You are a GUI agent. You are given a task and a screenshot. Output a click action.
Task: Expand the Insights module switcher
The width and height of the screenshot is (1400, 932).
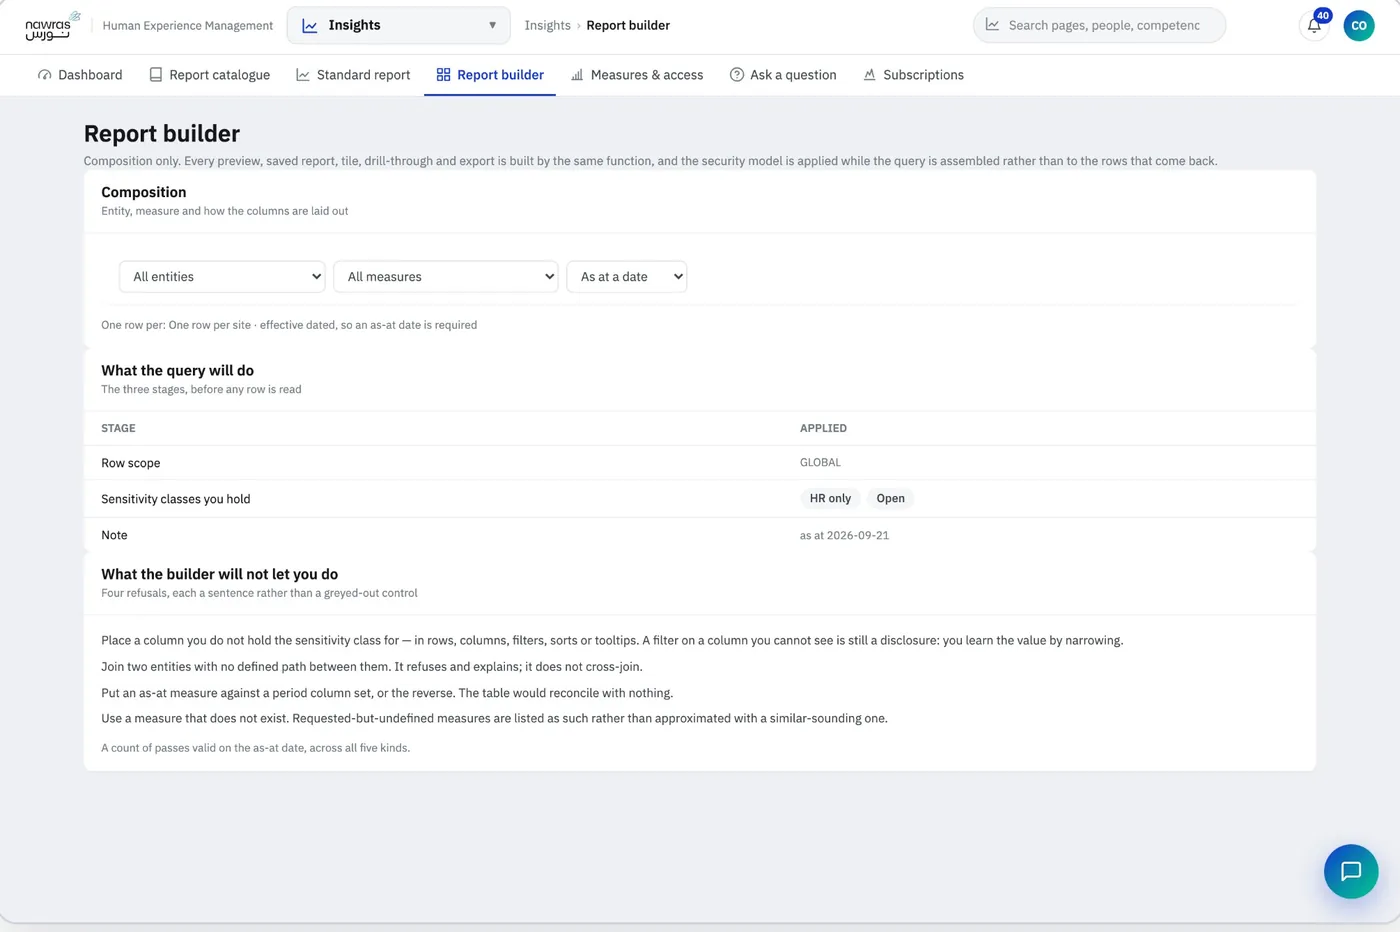point(399,26)
